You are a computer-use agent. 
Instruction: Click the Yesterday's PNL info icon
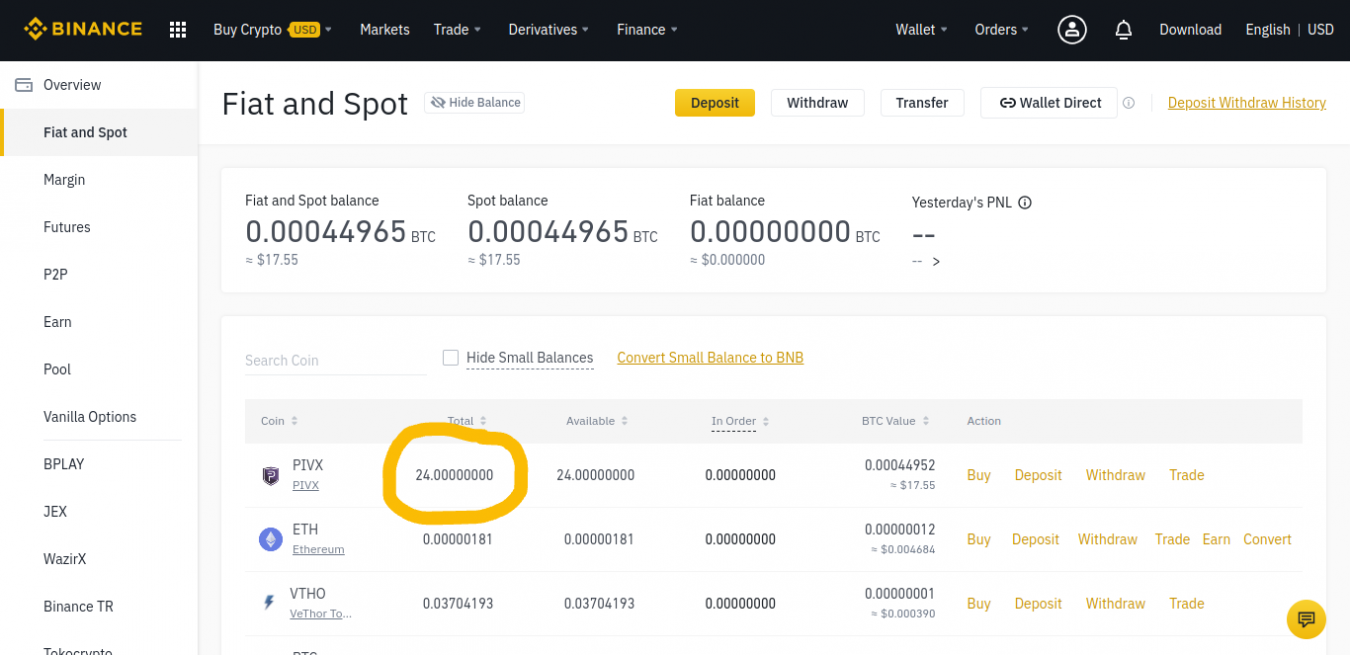point(1024,202)
